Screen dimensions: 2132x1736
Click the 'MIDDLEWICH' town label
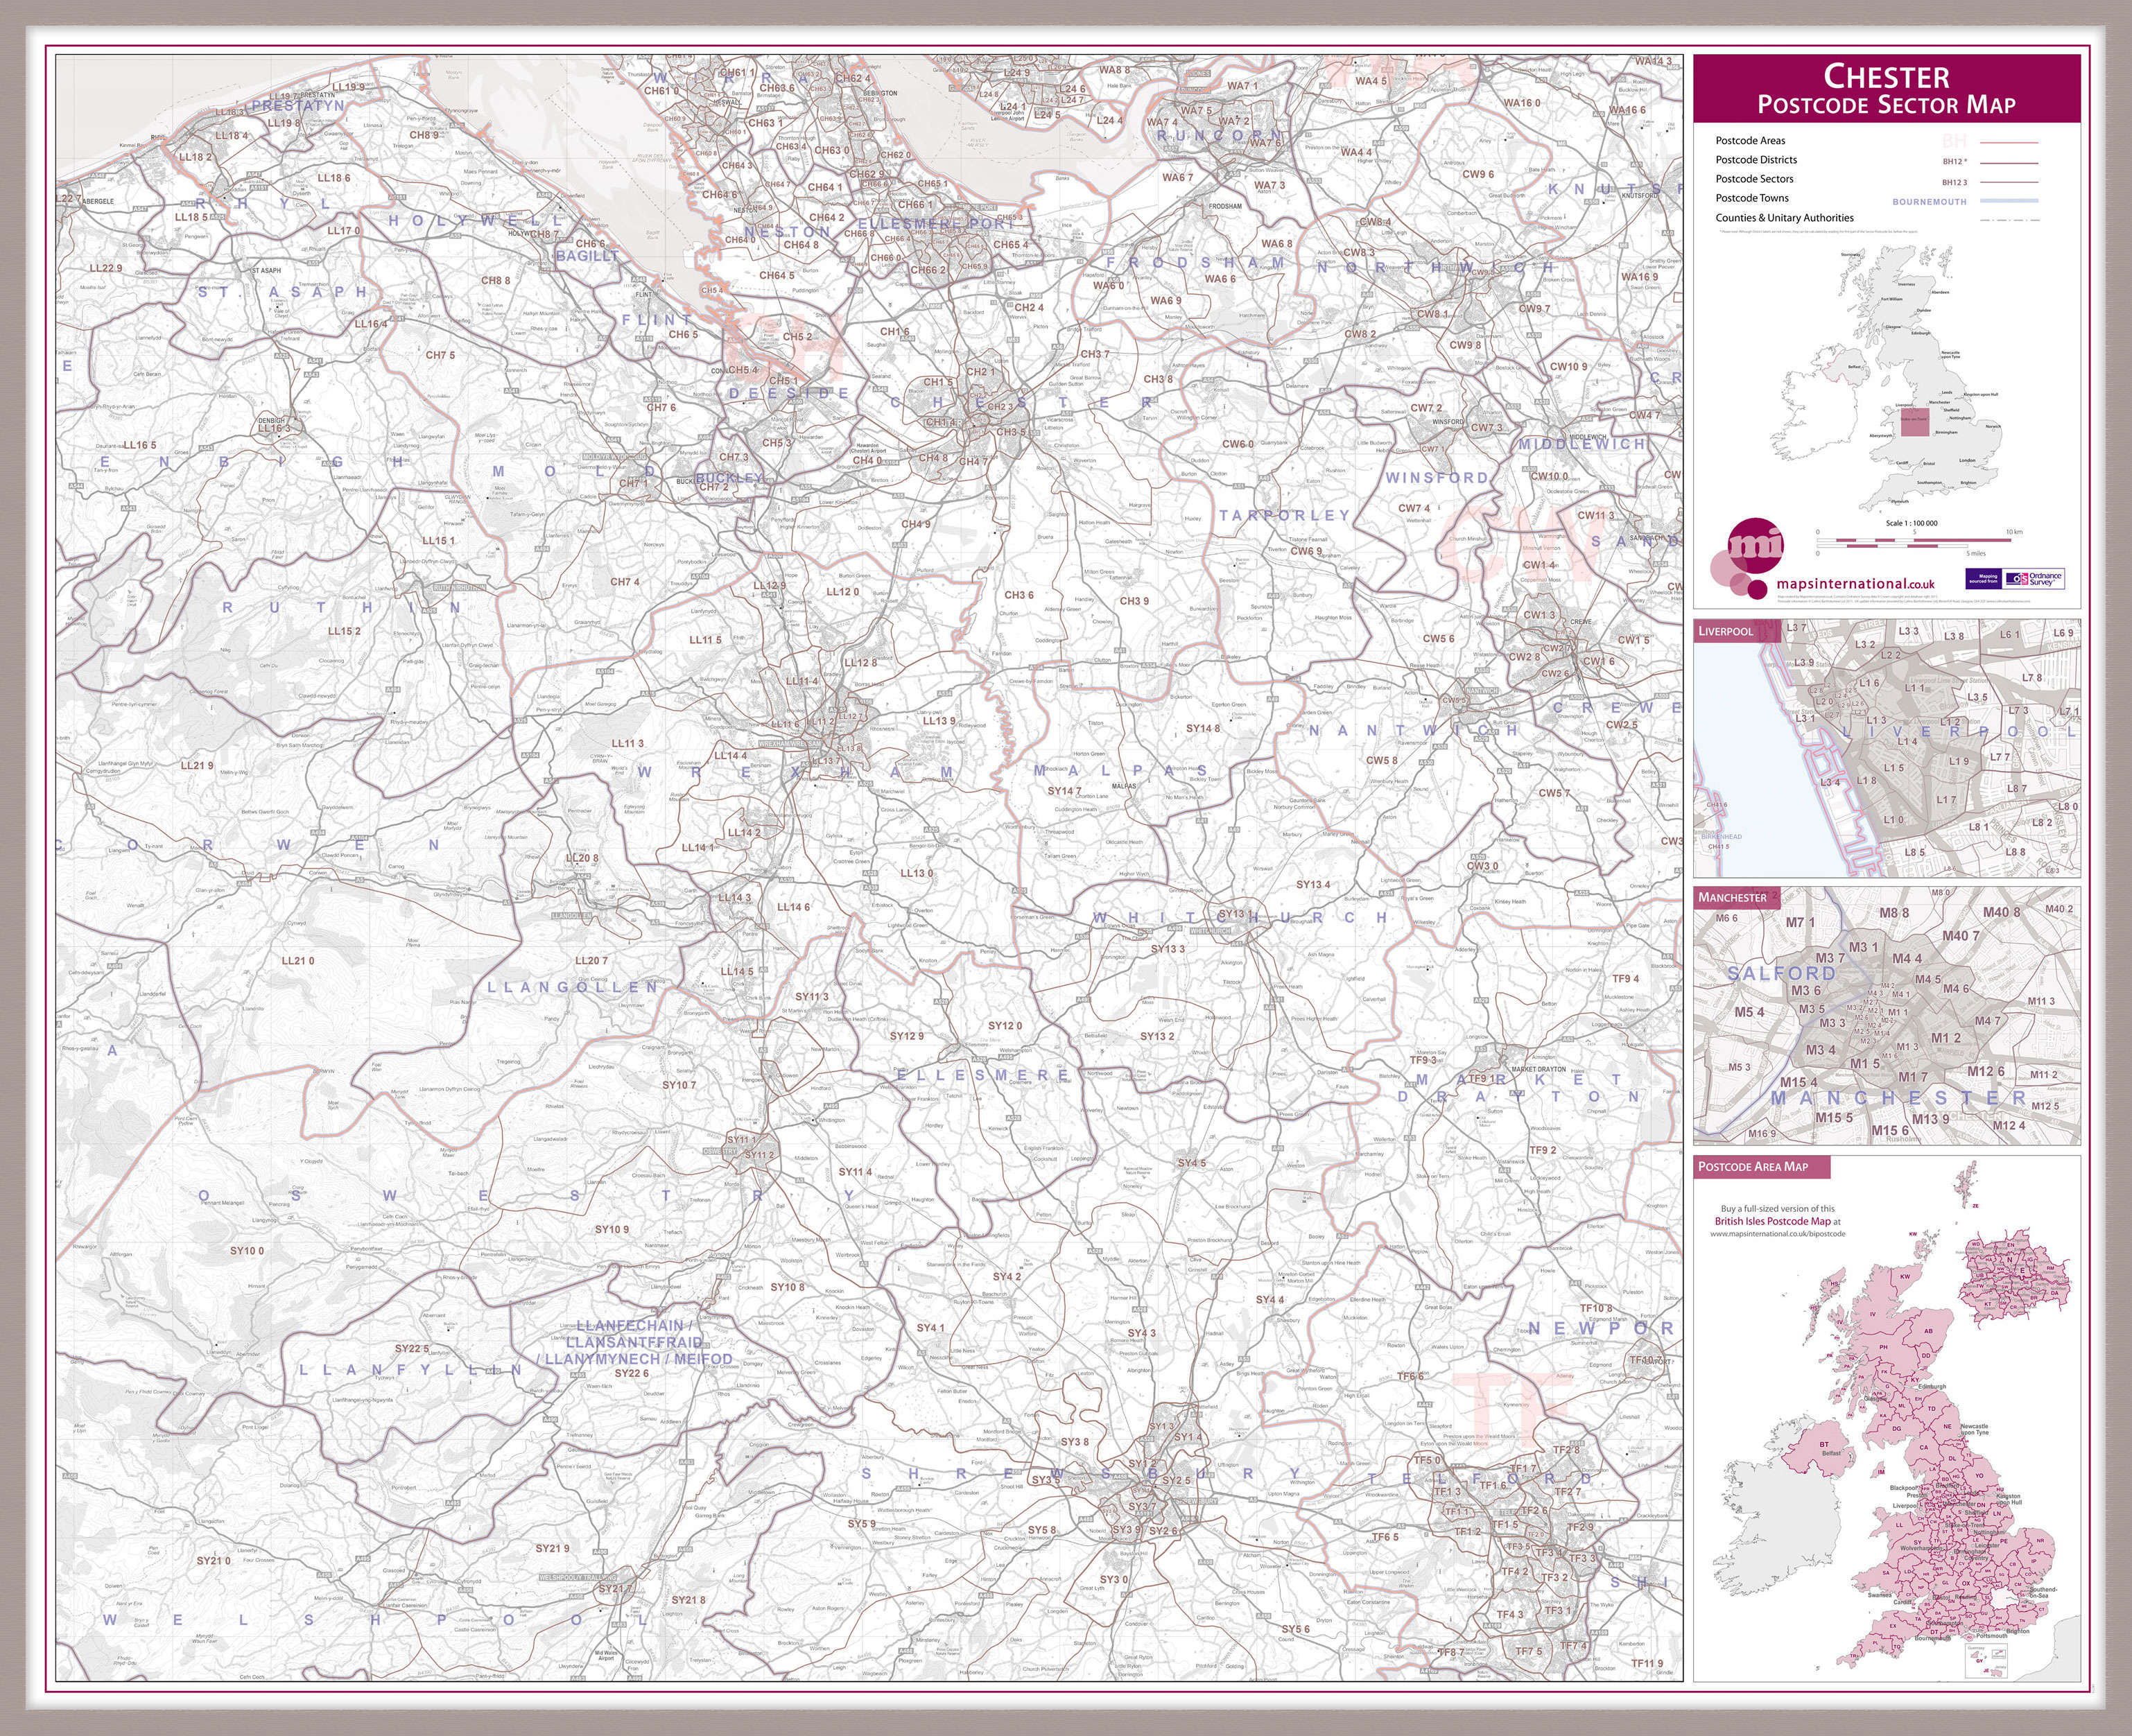click(1581, 444)
